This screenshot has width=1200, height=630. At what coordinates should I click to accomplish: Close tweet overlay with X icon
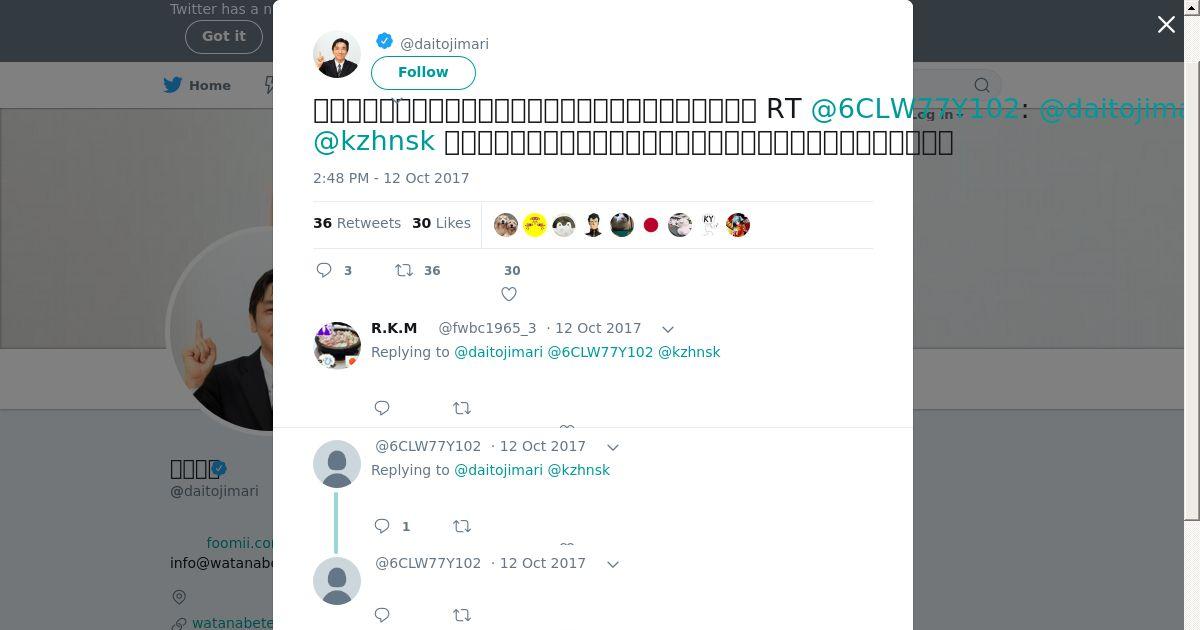1166,25
